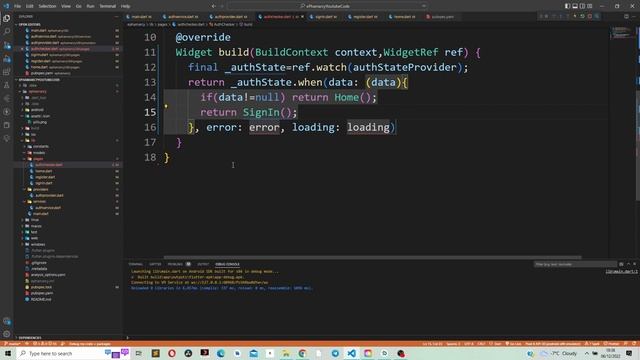640x360 pixels.
Task: Toggle the secondary side bar layout
Action: click(582, 6)
